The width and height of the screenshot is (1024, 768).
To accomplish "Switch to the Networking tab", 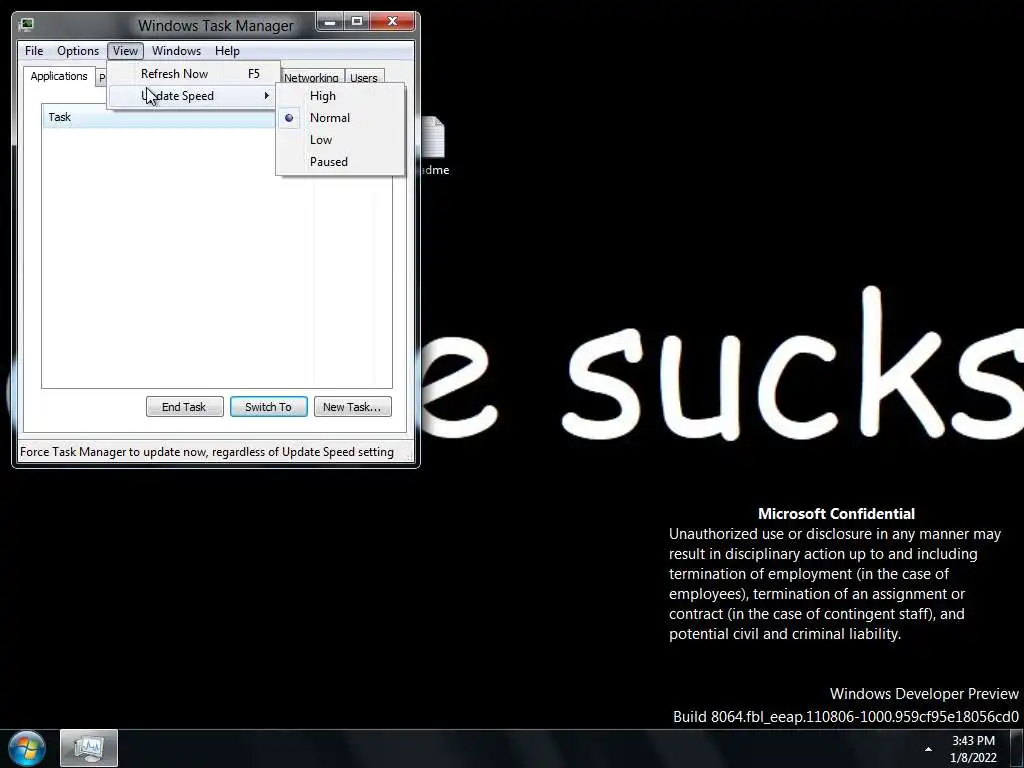I will 312,77.
